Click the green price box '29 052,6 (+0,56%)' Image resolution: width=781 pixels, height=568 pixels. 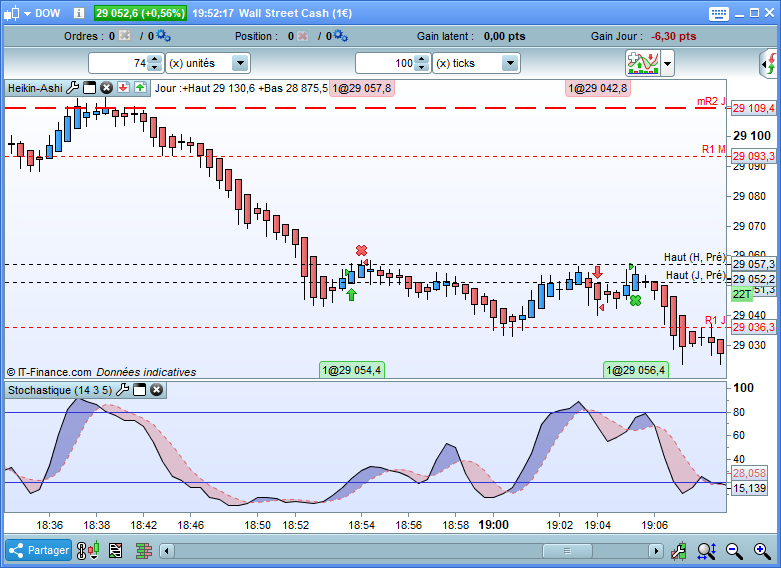point(140,13)
